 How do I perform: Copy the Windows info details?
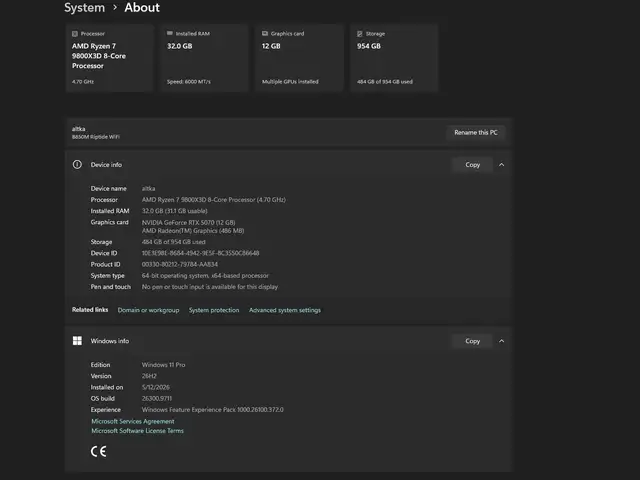(x=473, y=341)
